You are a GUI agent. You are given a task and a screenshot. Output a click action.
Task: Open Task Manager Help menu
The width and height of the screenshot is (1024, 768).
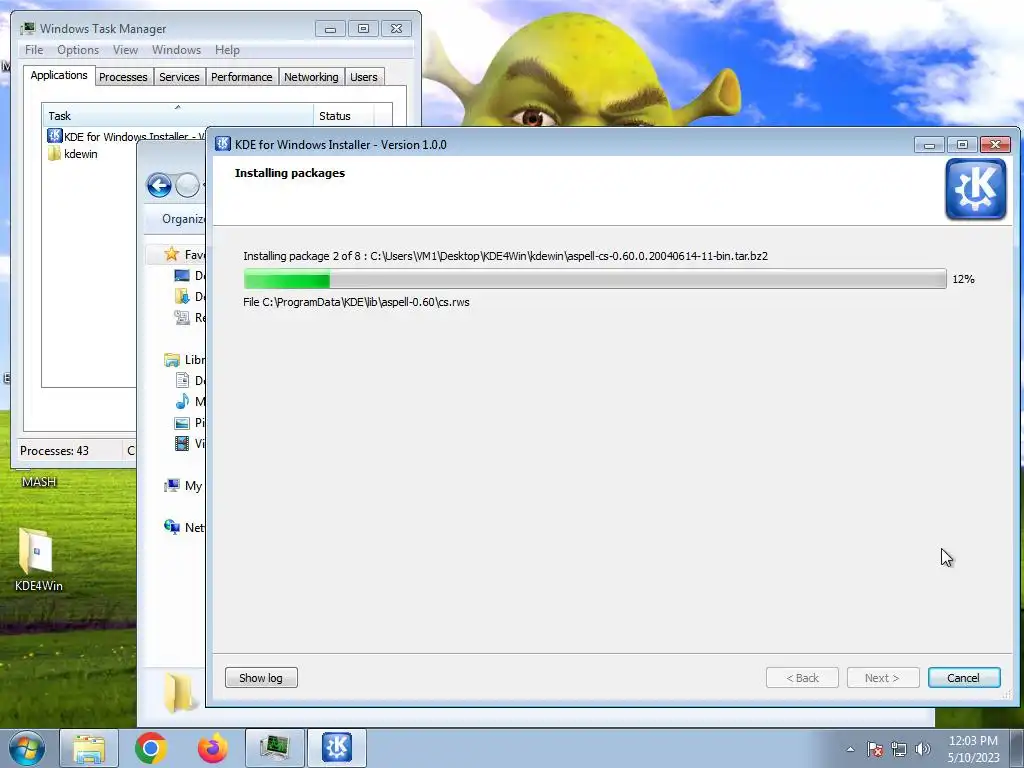click(x=227, y=50)
